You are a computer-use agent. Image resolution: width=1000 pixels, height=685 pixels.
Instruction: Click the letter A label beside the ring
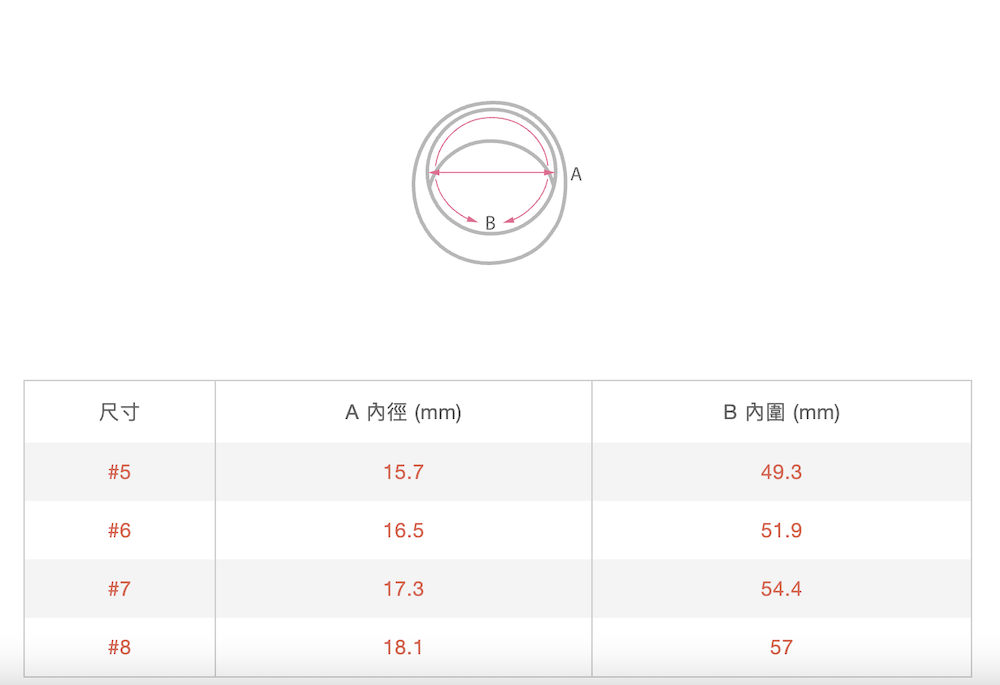pyautogui.click(x=576, y=174)
